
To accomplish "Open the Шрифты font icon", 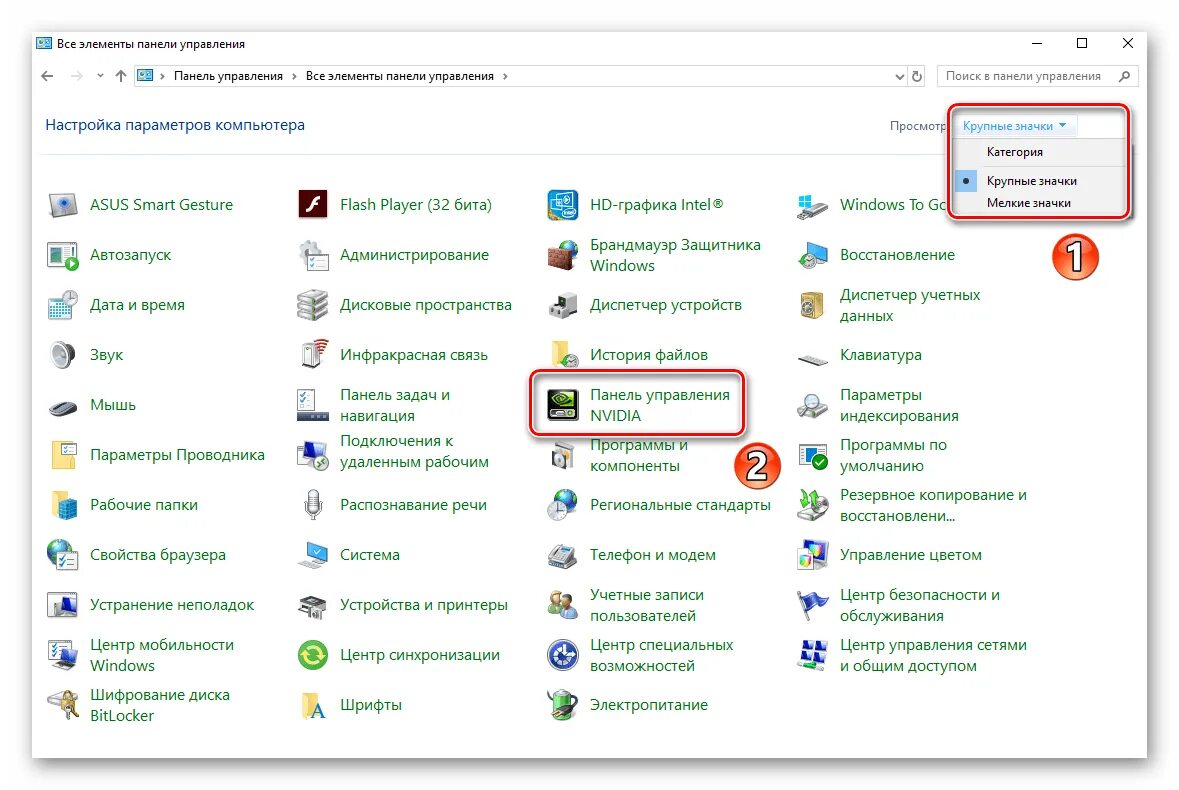I will coord(313,705).
